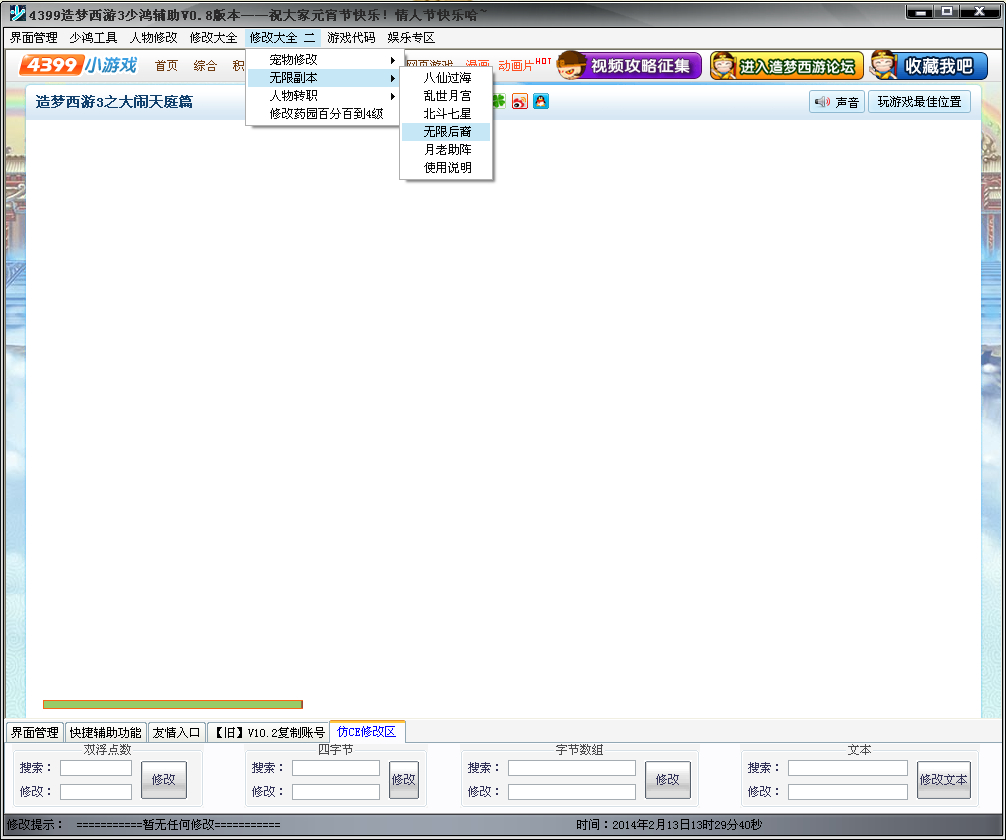Select 北斗七星 submenu entry
This screenshot has height=840, width=1006.
pos(447,114)
